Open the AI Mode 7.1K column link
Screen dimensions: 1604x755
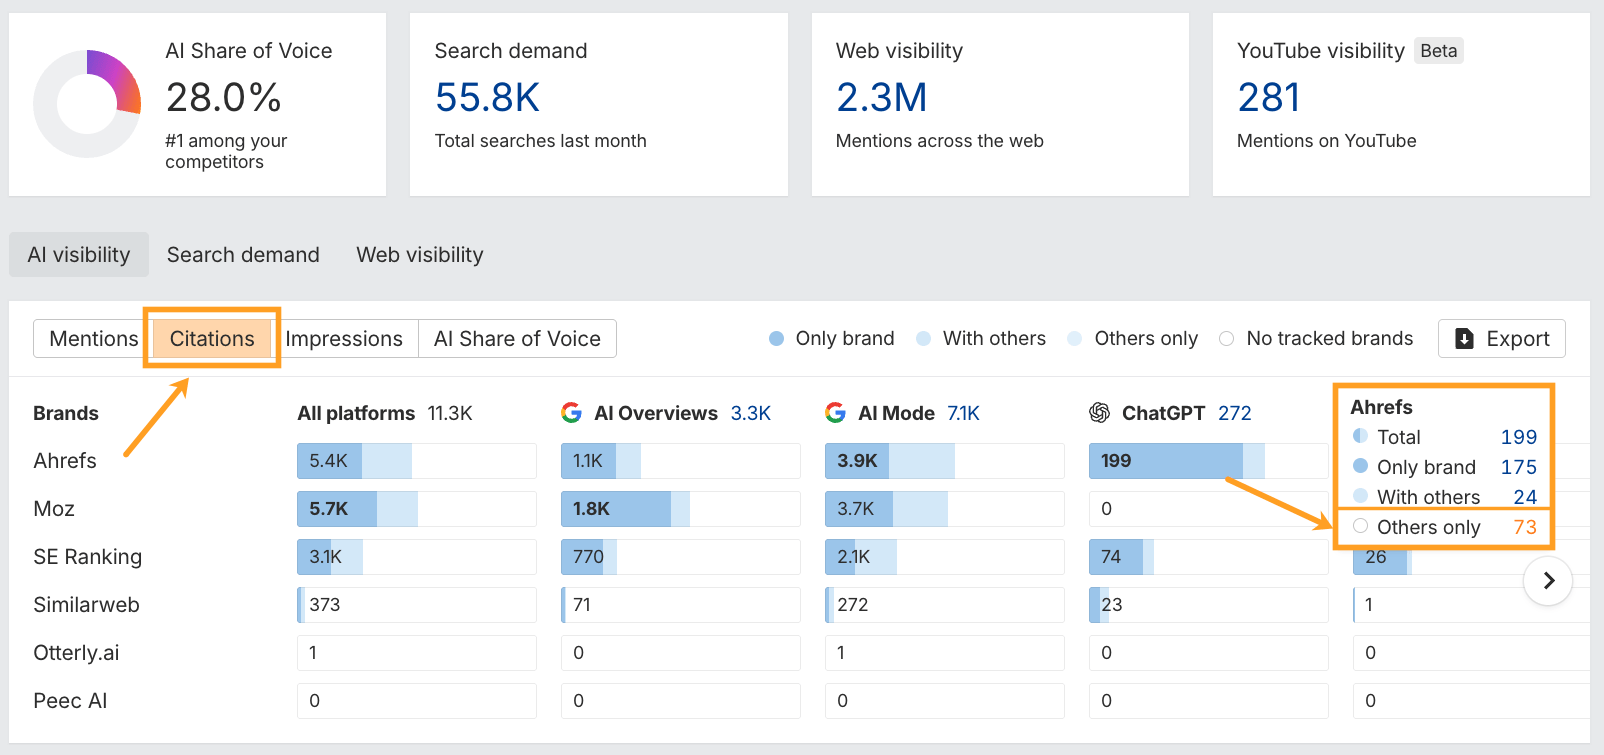[963, 413]
